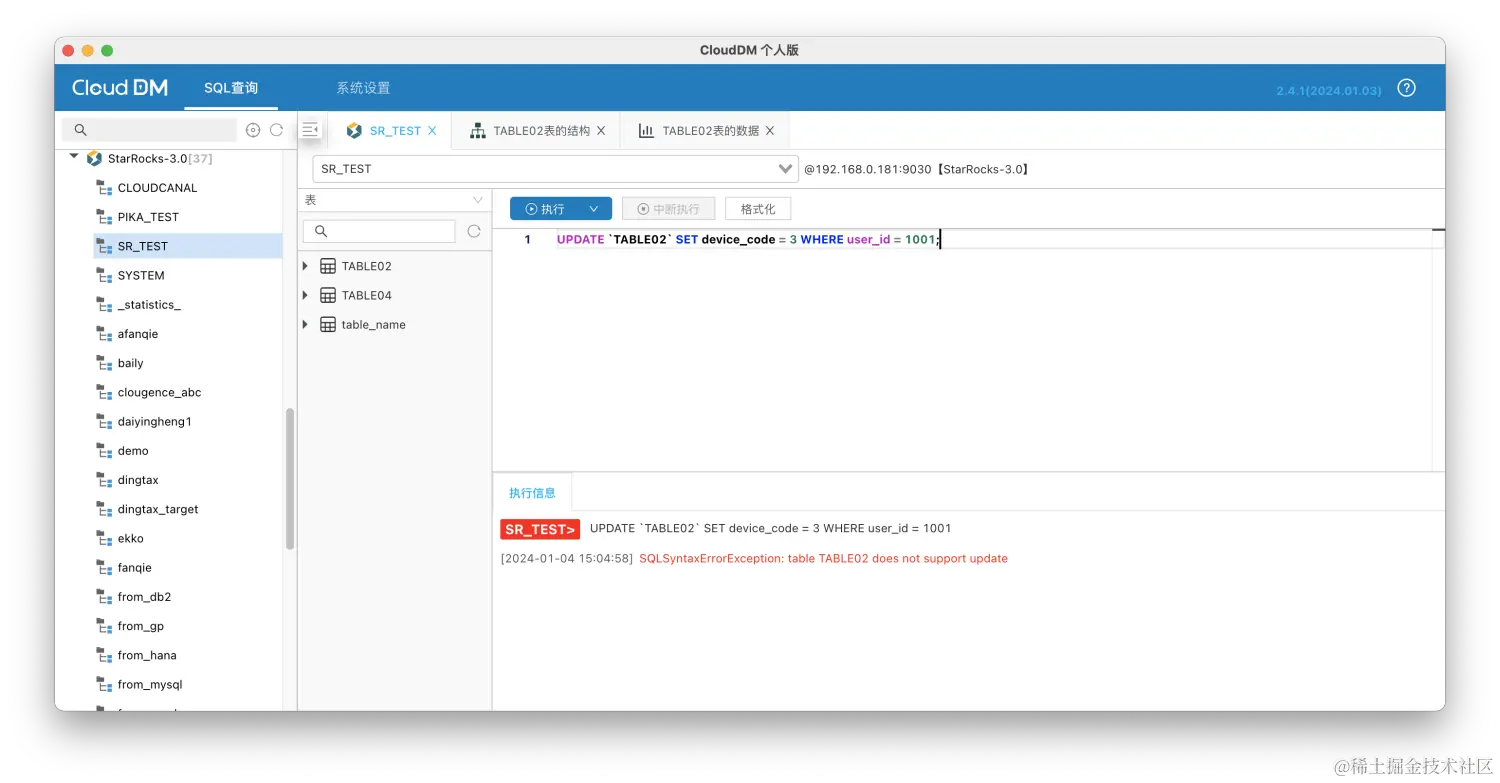The width and height of the screenshot is (1500, 783).
Task: Select the 执行信息 results tab
Action: tap(532, 493)
